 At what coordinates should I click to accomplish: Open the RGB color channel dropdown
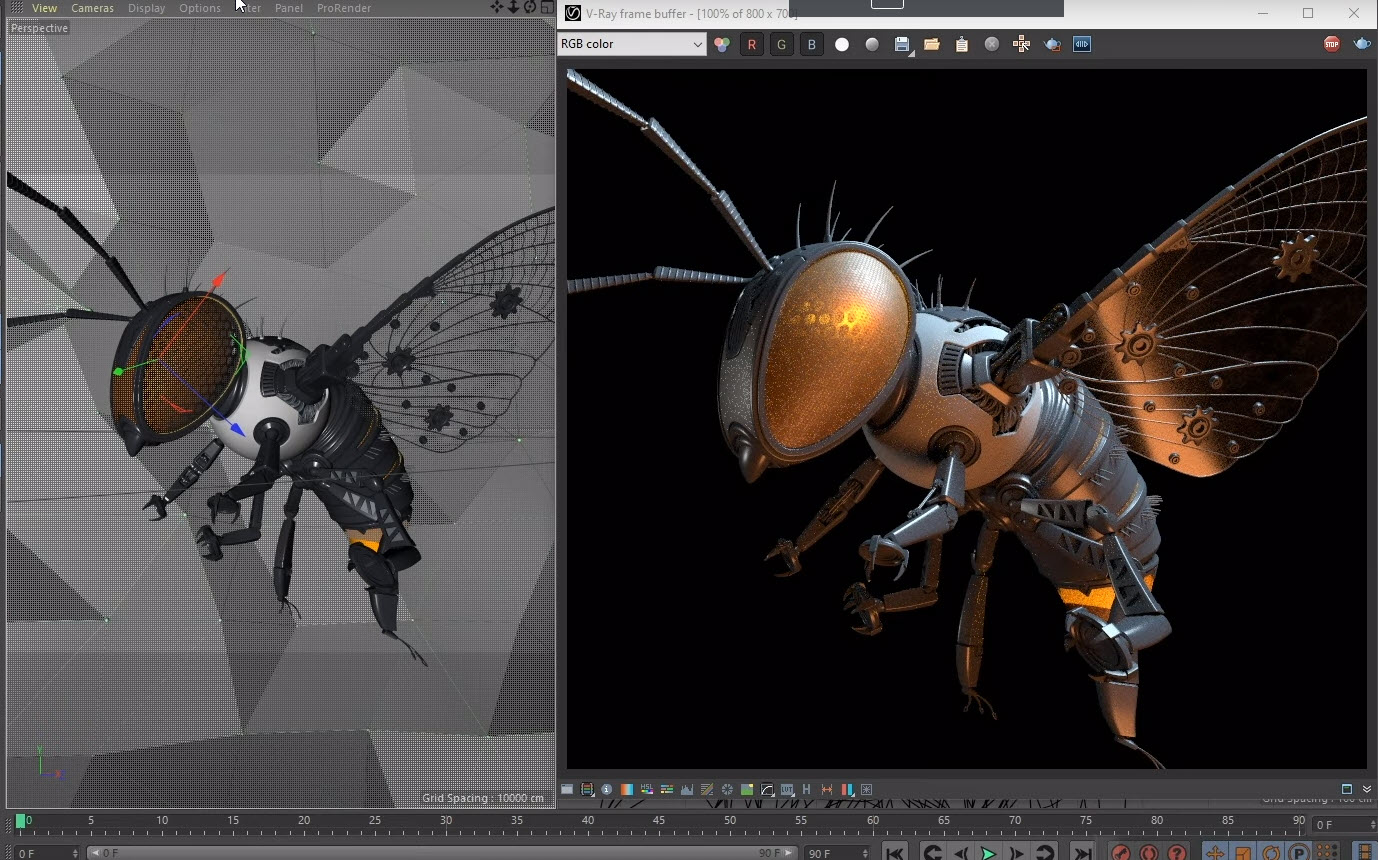632,44
